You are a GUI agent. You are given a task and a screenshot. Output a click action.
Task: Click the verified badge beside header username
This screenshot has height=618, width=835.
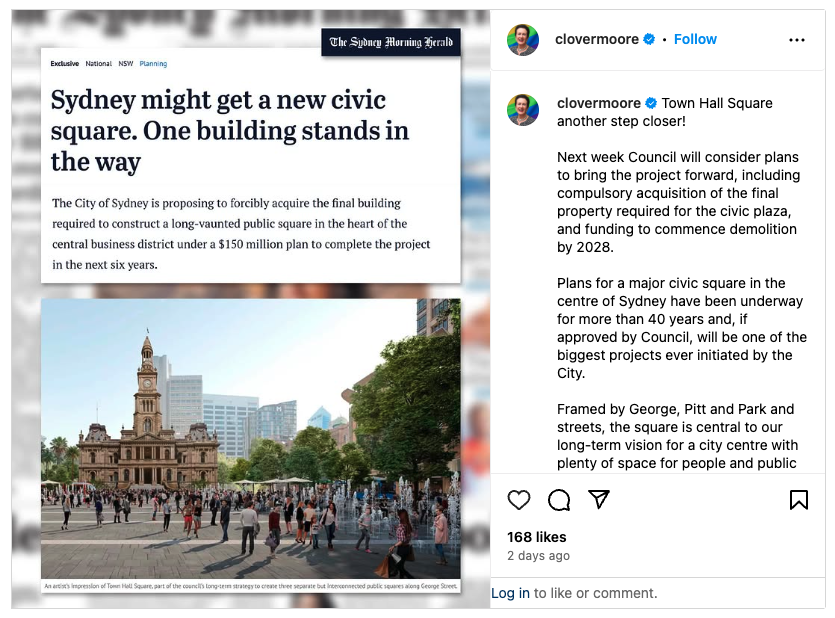tap(649, 39)
